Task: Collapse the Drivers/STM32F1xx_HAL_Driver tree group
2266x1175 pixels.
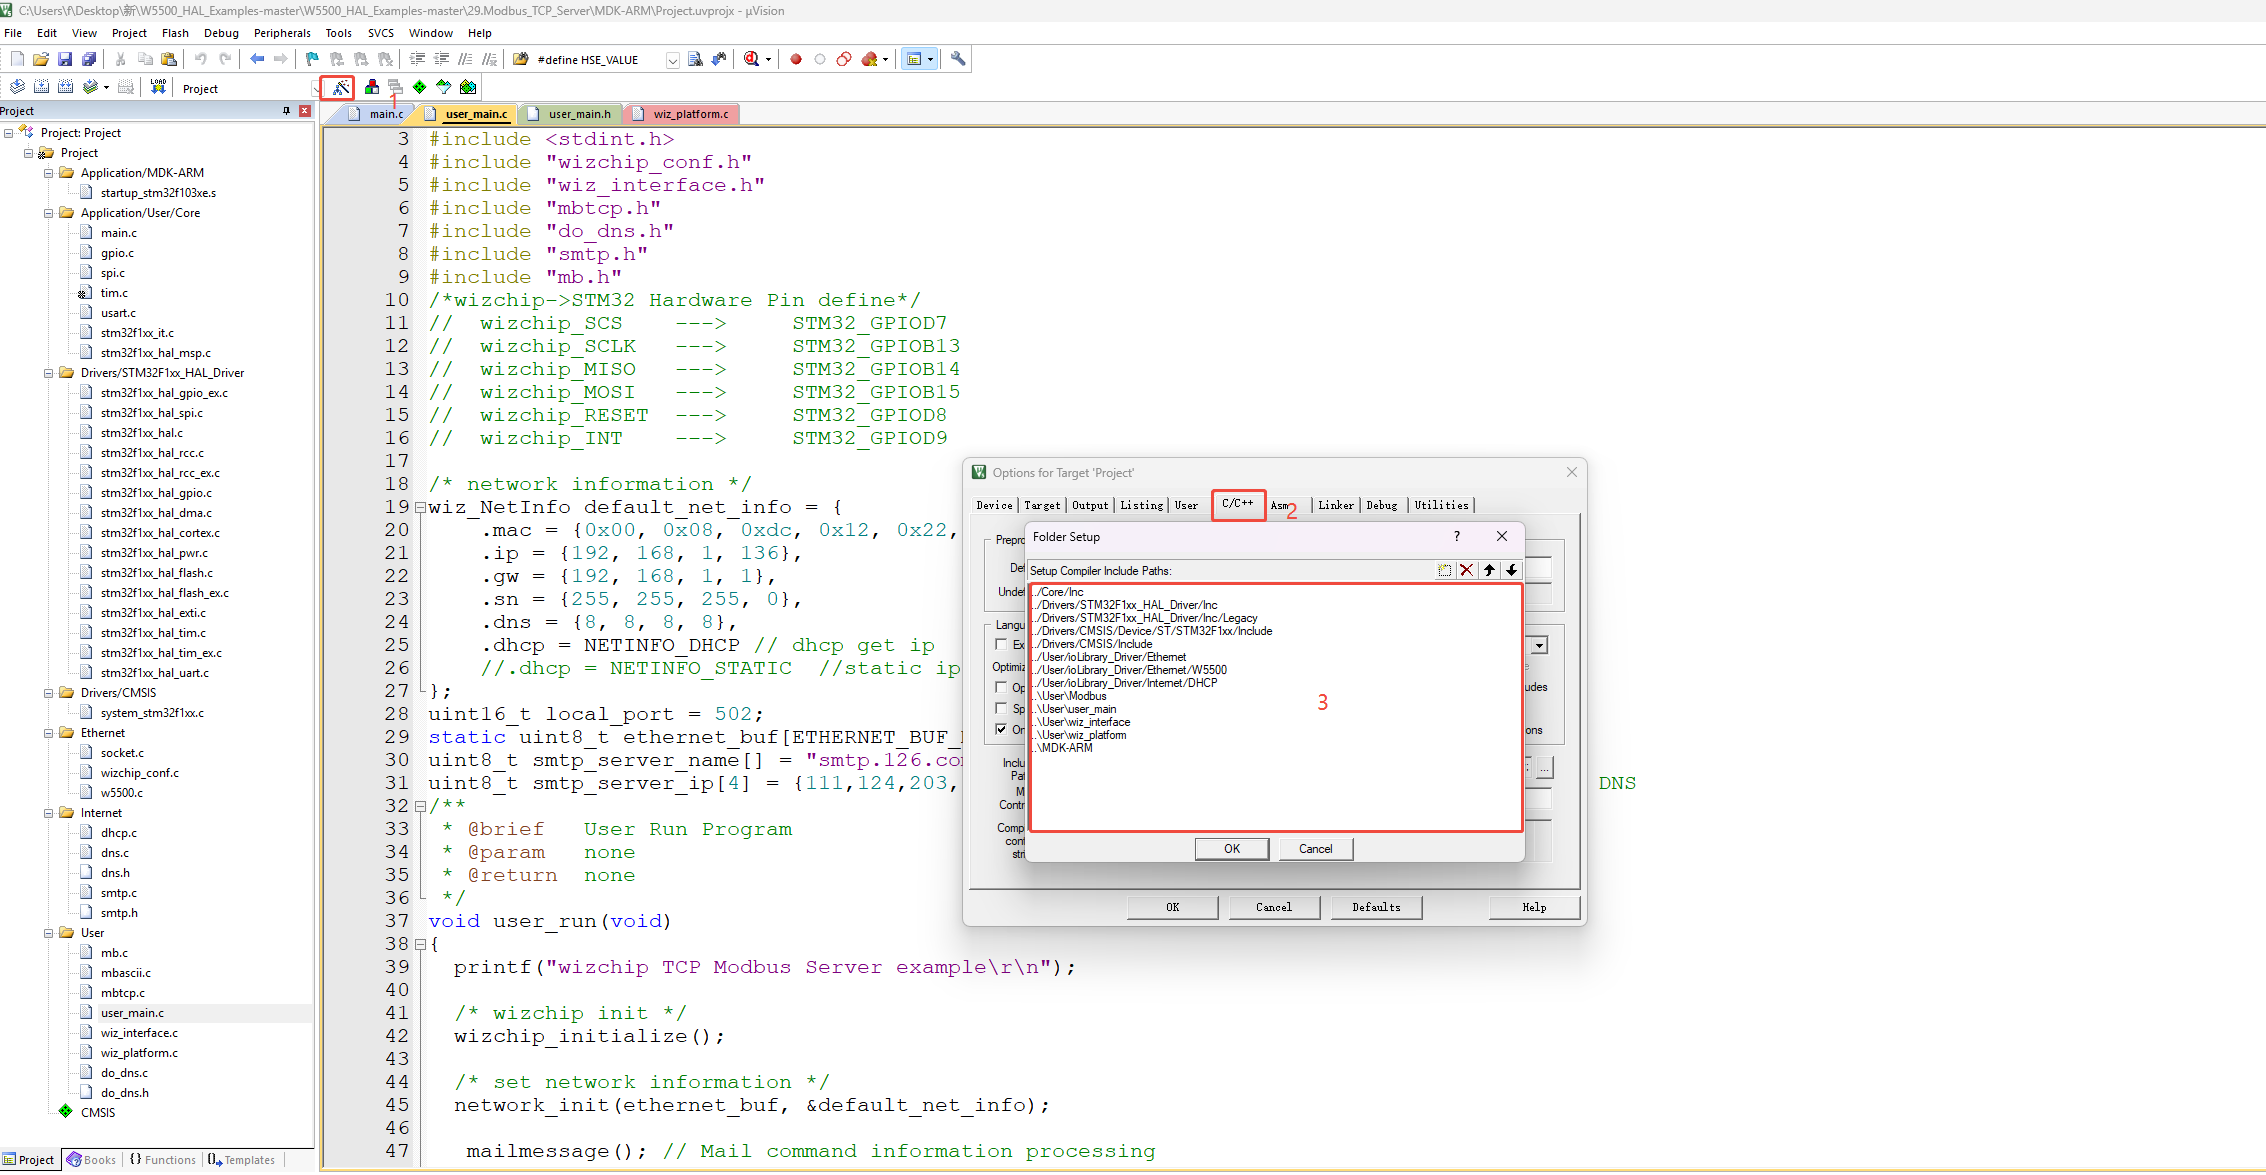Action: [48, 373]
